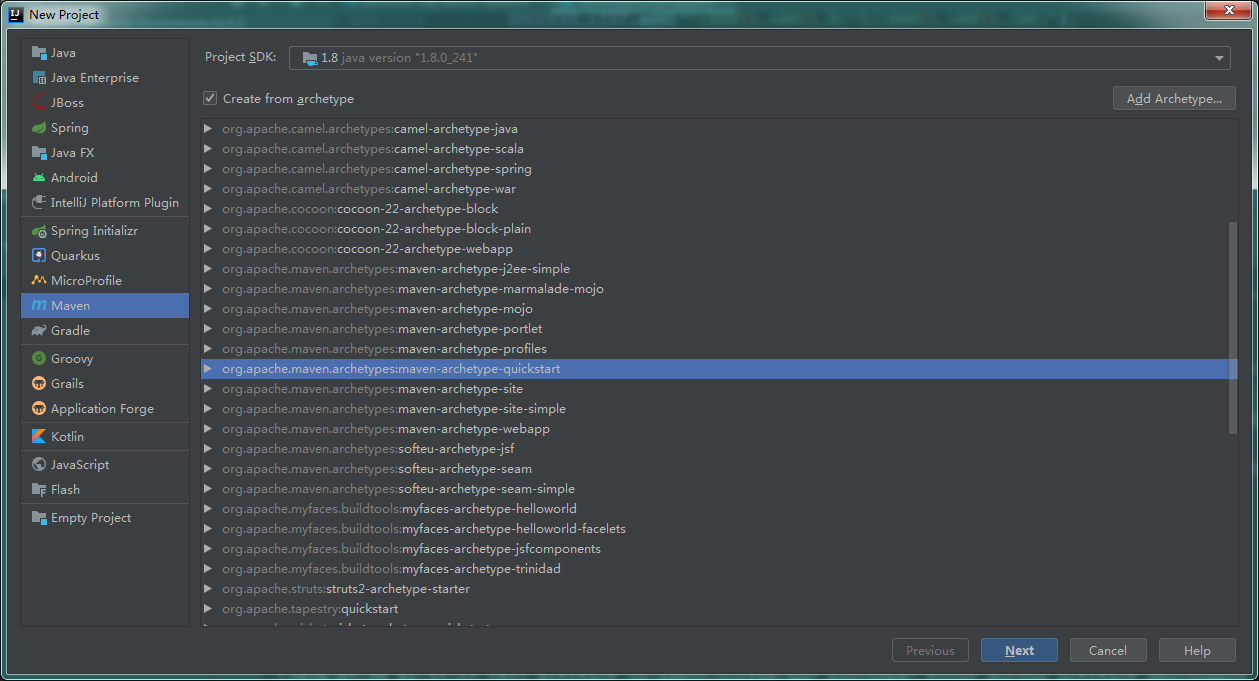
Task: Open the Help button
Action: [x=1197, y=650]
